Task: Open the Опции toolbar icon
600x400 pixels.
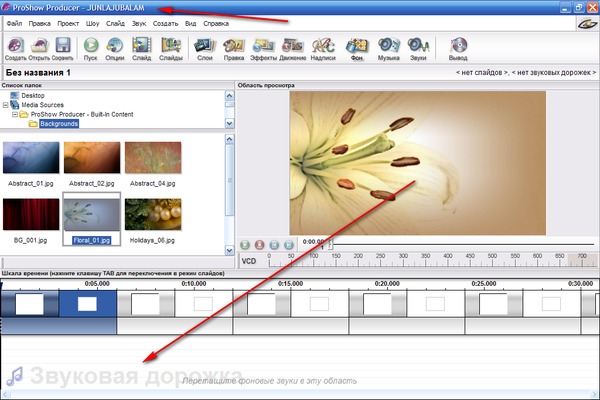Action: 115,49
